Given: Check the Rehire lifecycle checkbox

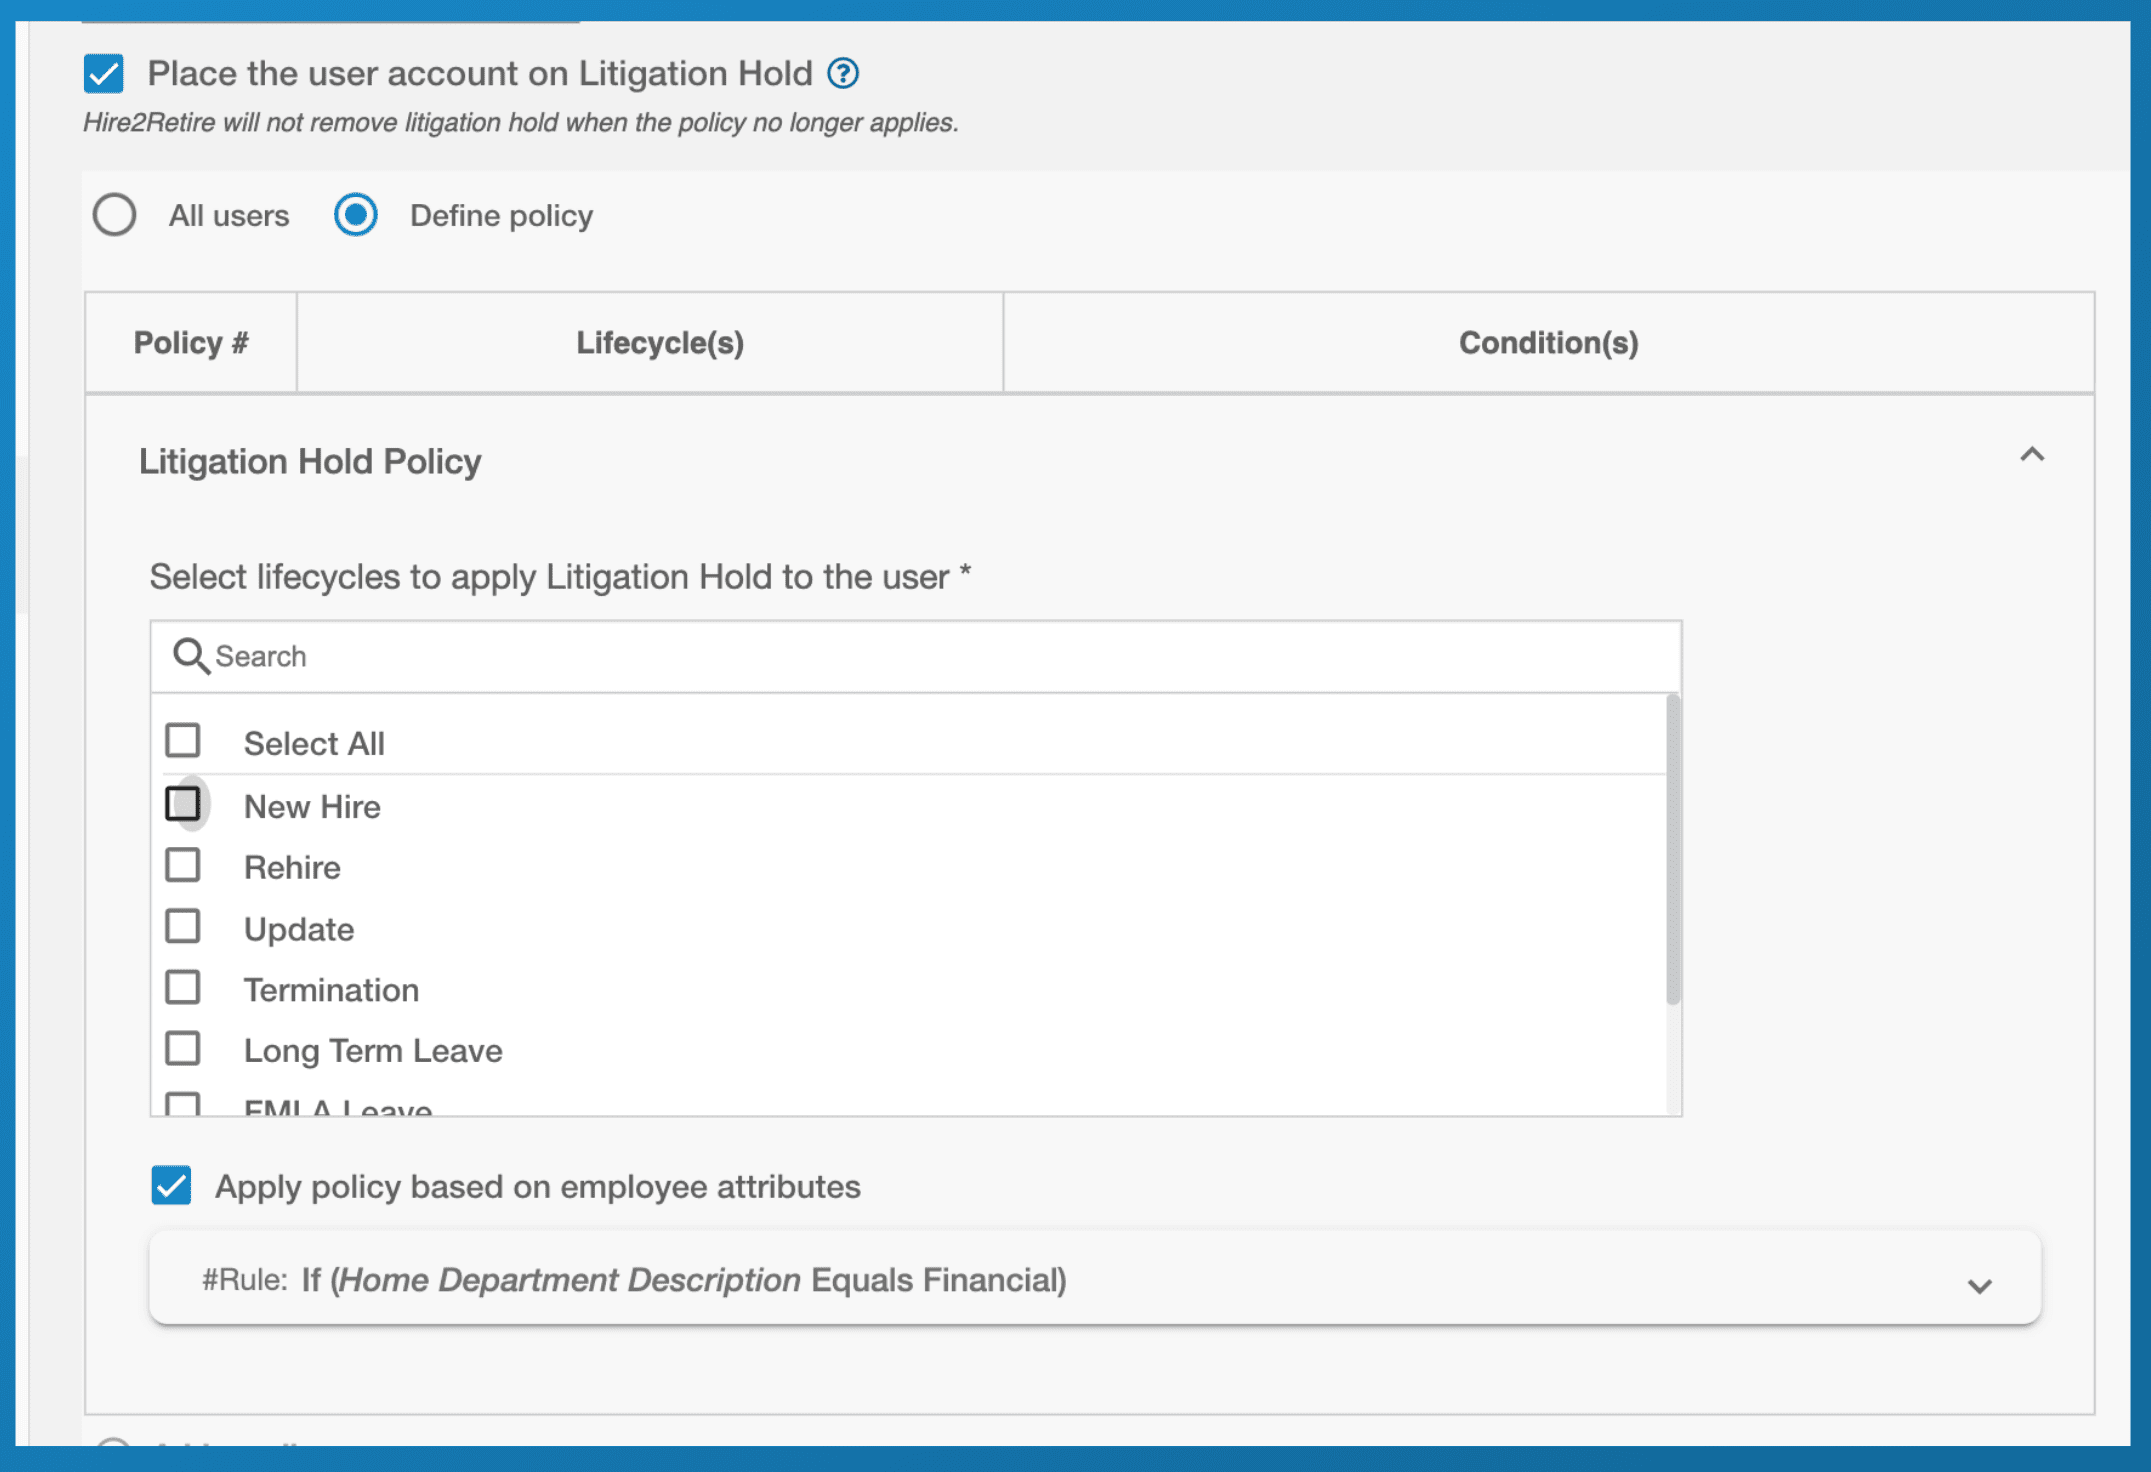Looking at the screenshot, I should 183,865.
